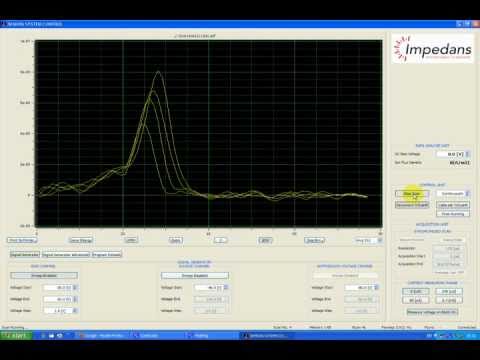Click second quick launch icon beside Start
The image size is (480, 360).
click(52, 336)
